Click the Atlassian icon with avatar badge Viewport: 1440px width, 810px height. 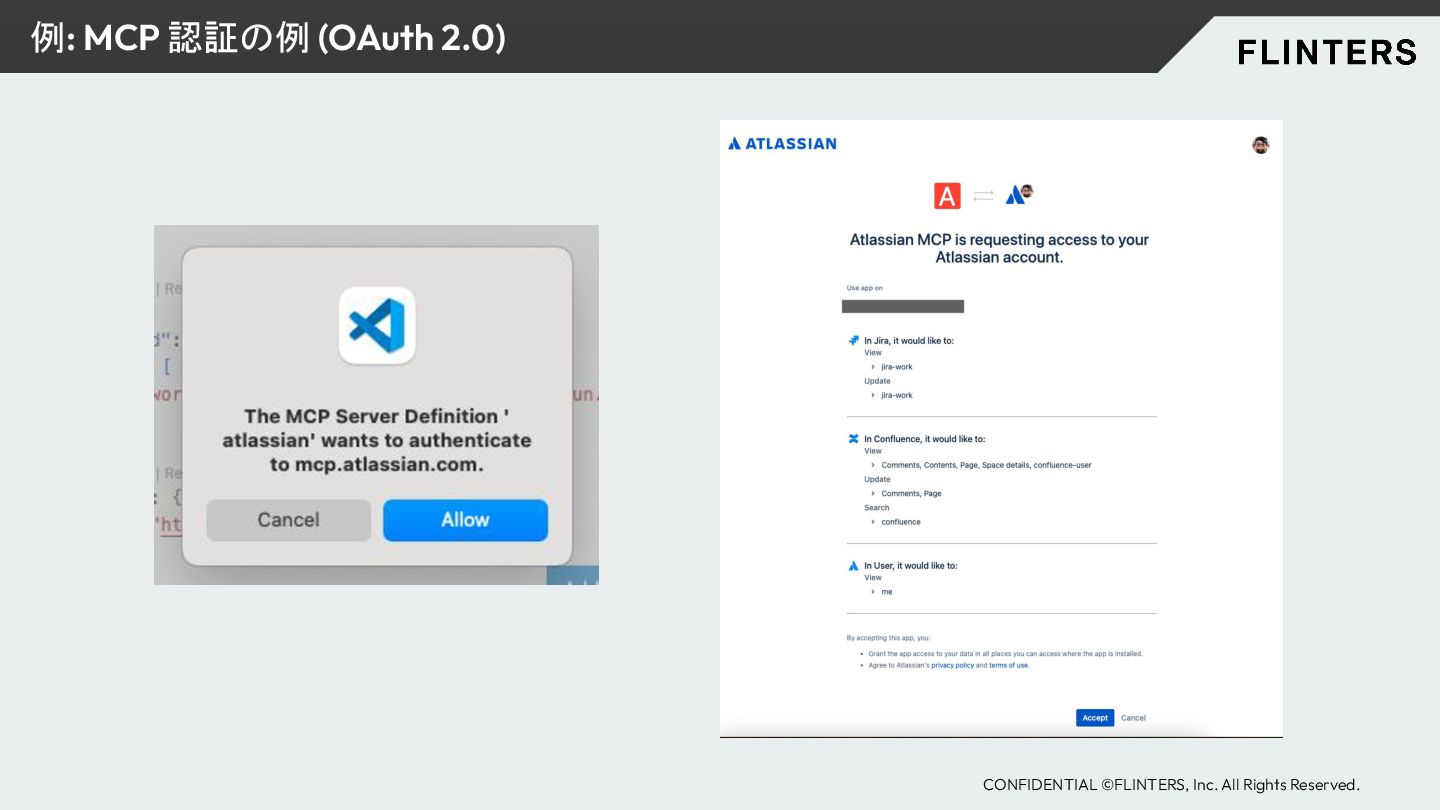tap(1019, 194)
